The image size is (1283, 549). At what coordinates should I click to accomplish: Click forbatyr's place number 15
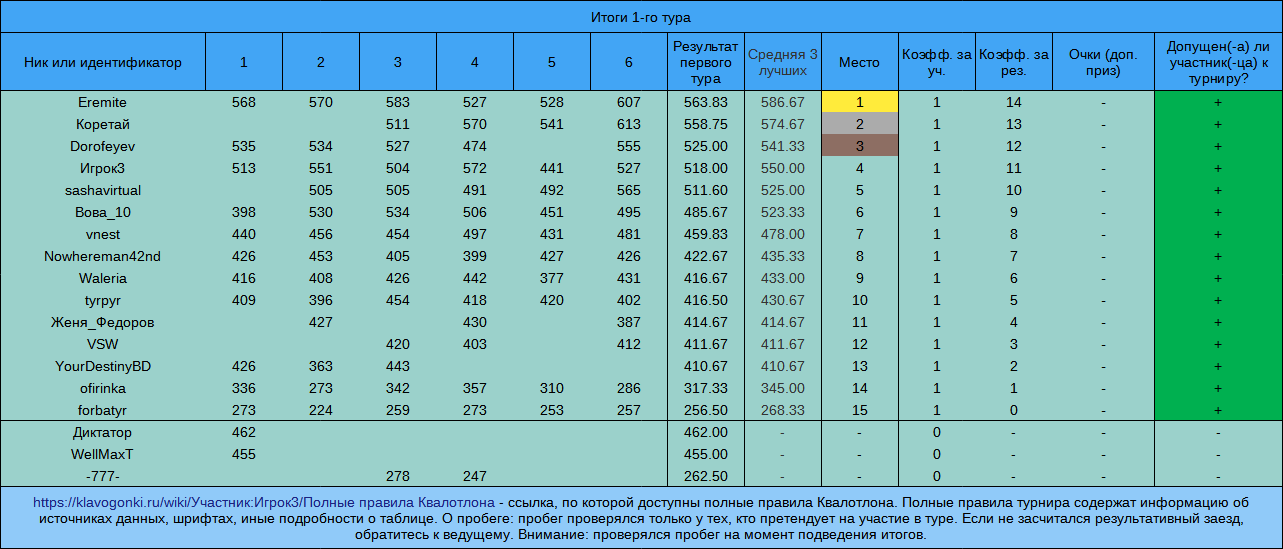point(859,411)
